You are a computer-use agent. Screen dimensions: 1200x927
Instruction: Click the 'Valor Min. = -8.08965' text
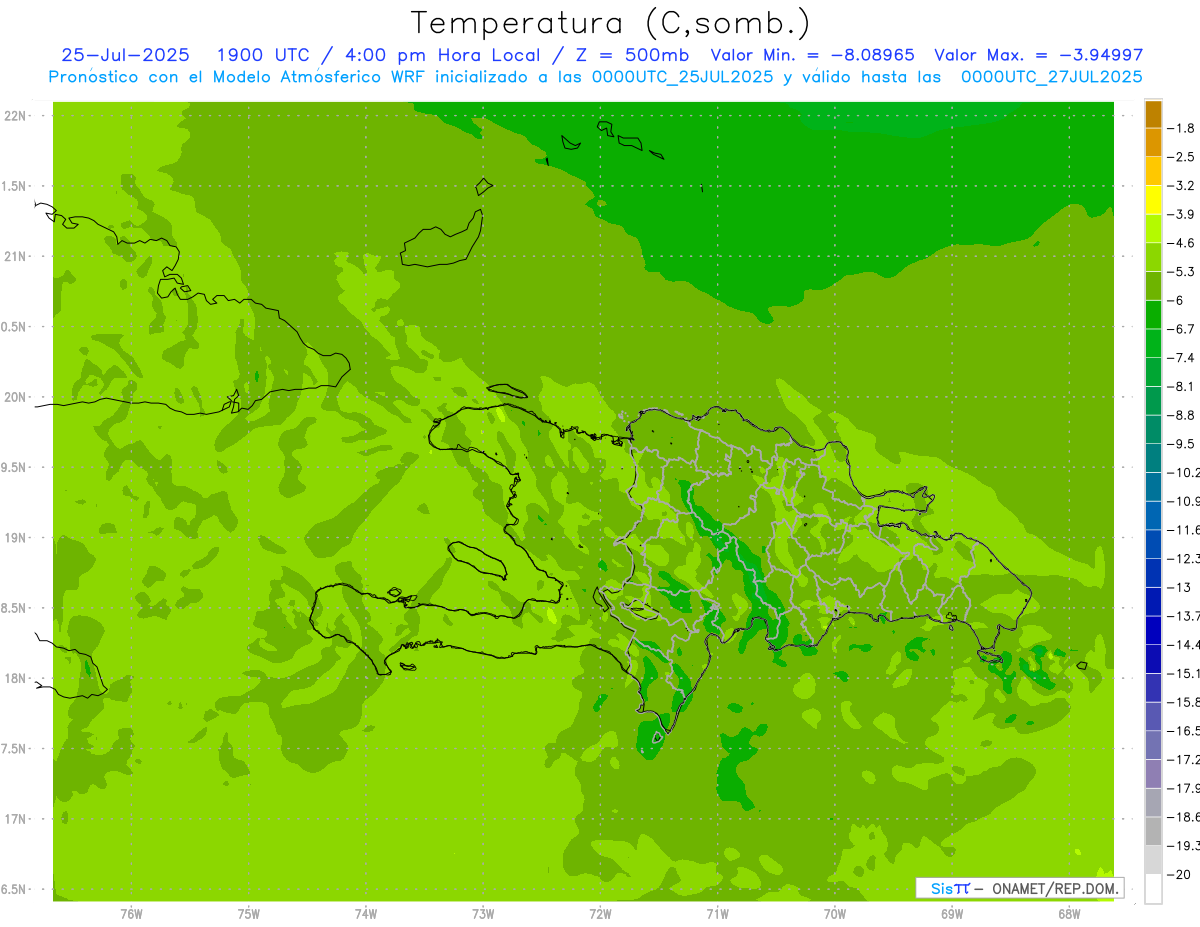(812, 55)
